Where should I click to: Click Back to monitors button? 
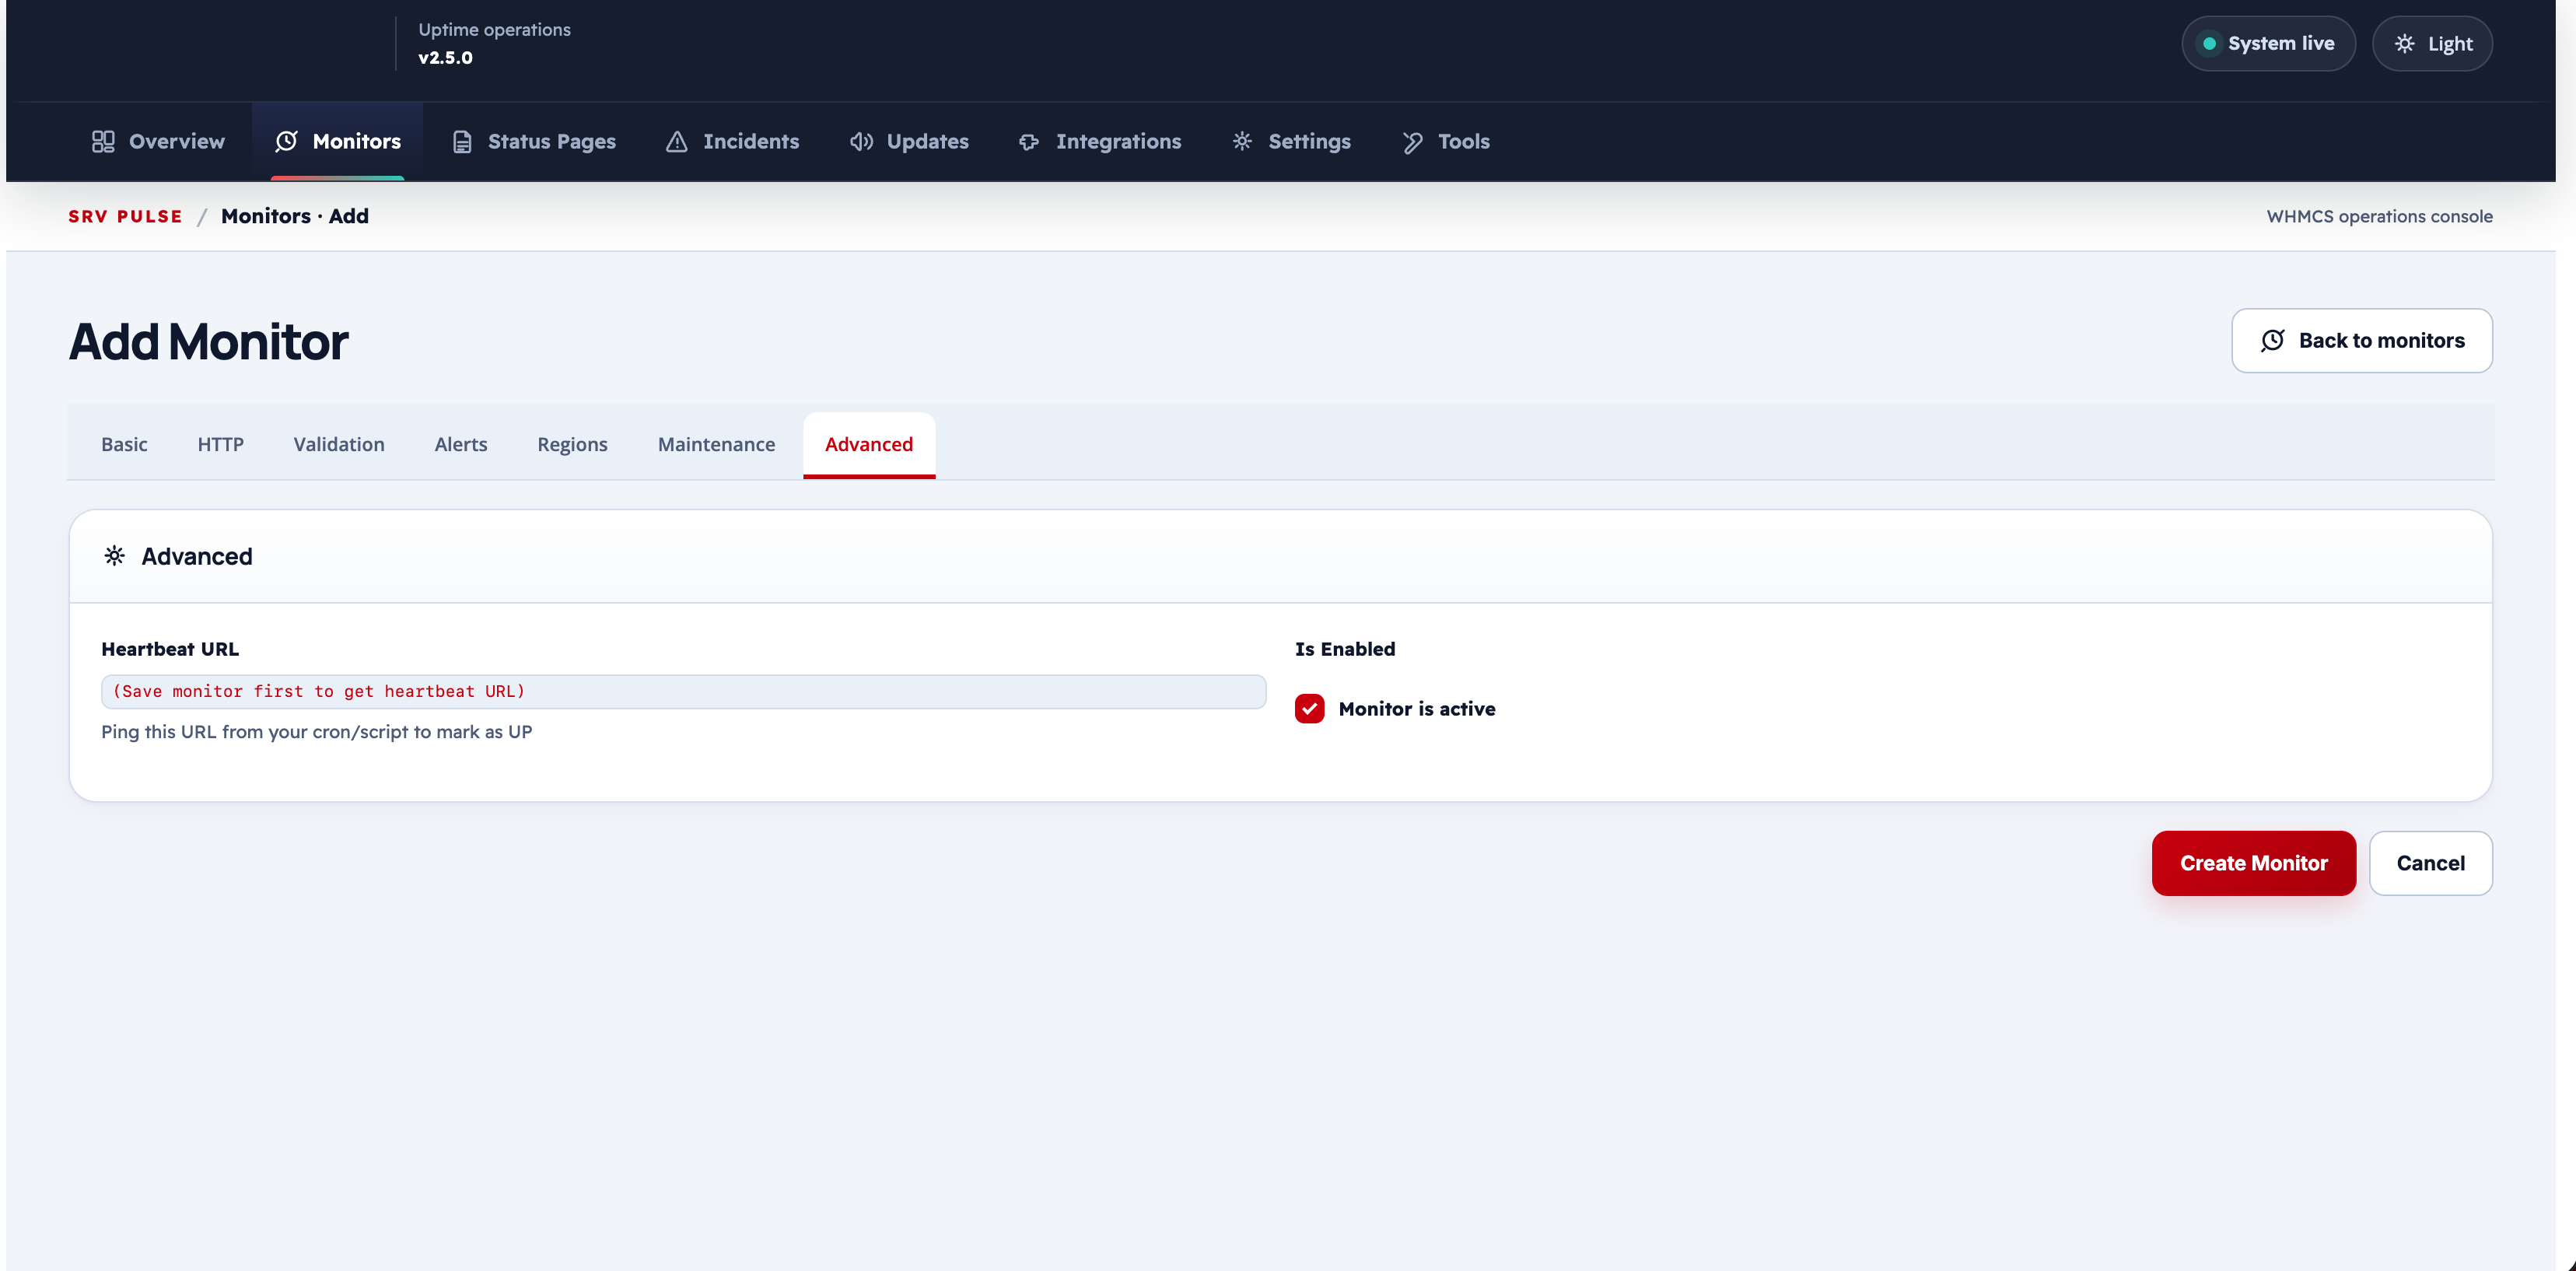[x=2361, y=340]
